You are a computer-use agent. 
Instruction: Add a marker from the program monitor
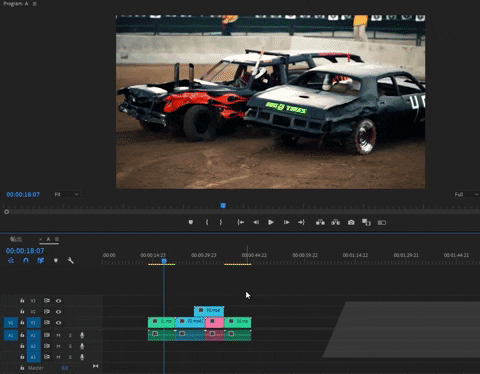(191, 222)
